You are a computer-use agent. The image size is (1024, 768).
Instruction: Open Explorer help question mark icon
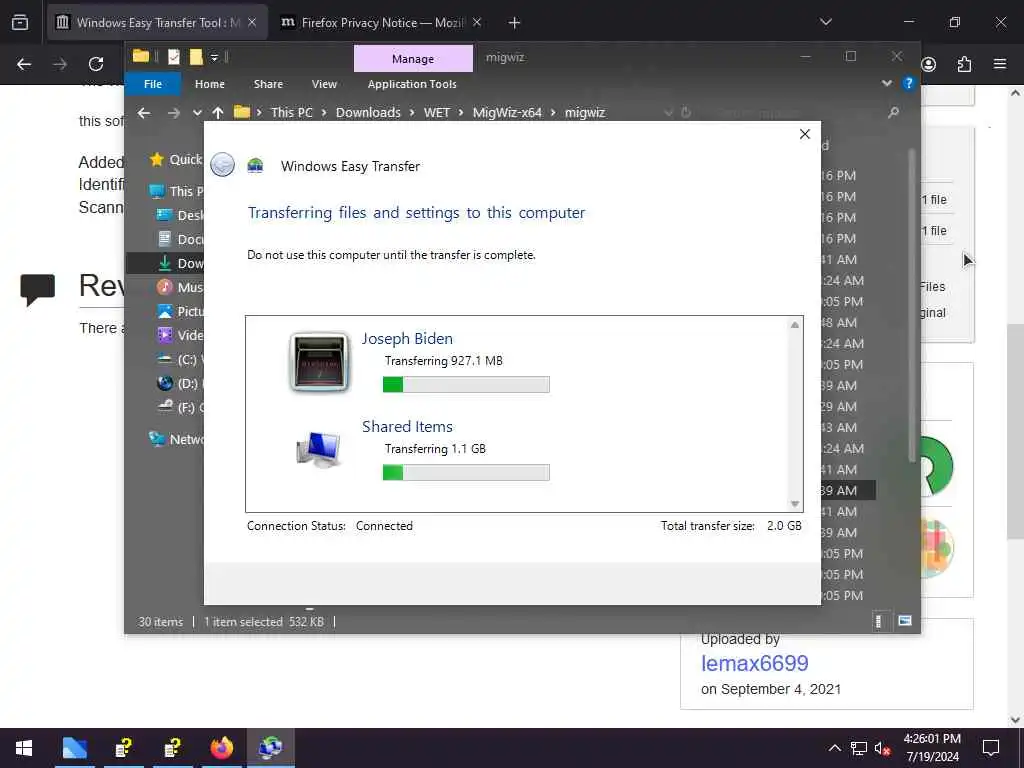pos(908,84)
